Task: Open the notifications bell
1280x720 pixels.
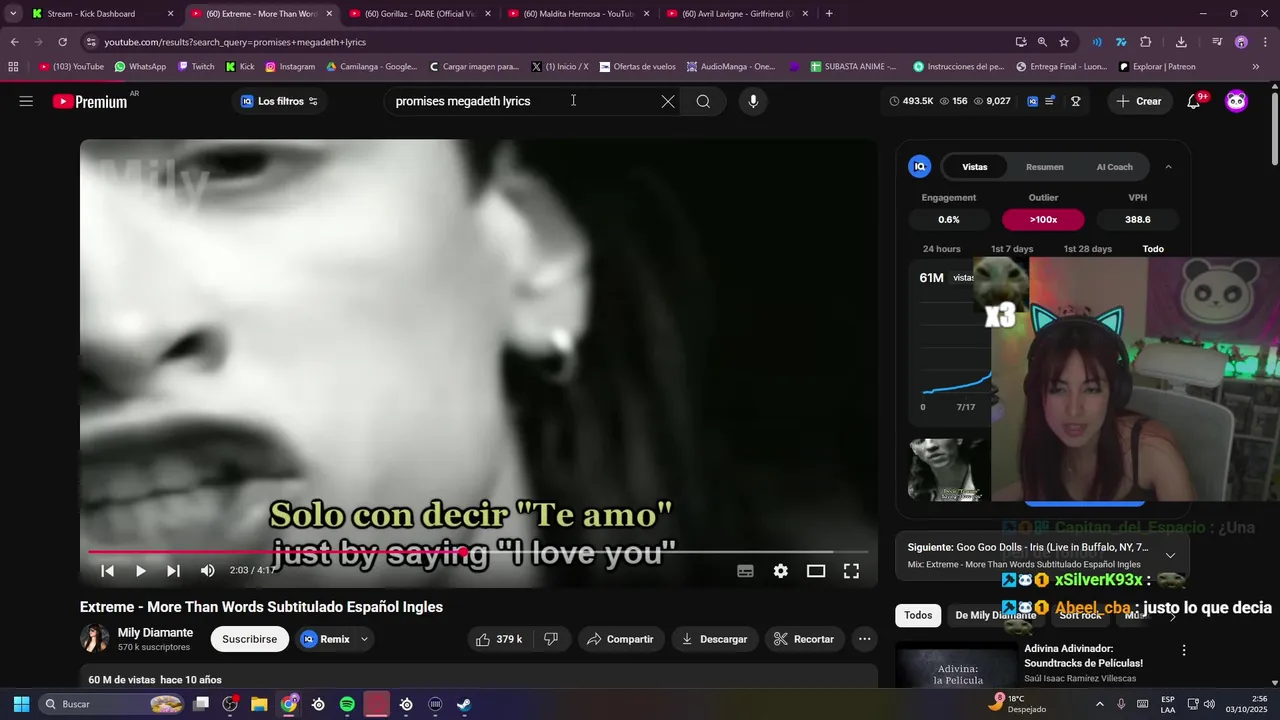Action: tap(1193, 101)
